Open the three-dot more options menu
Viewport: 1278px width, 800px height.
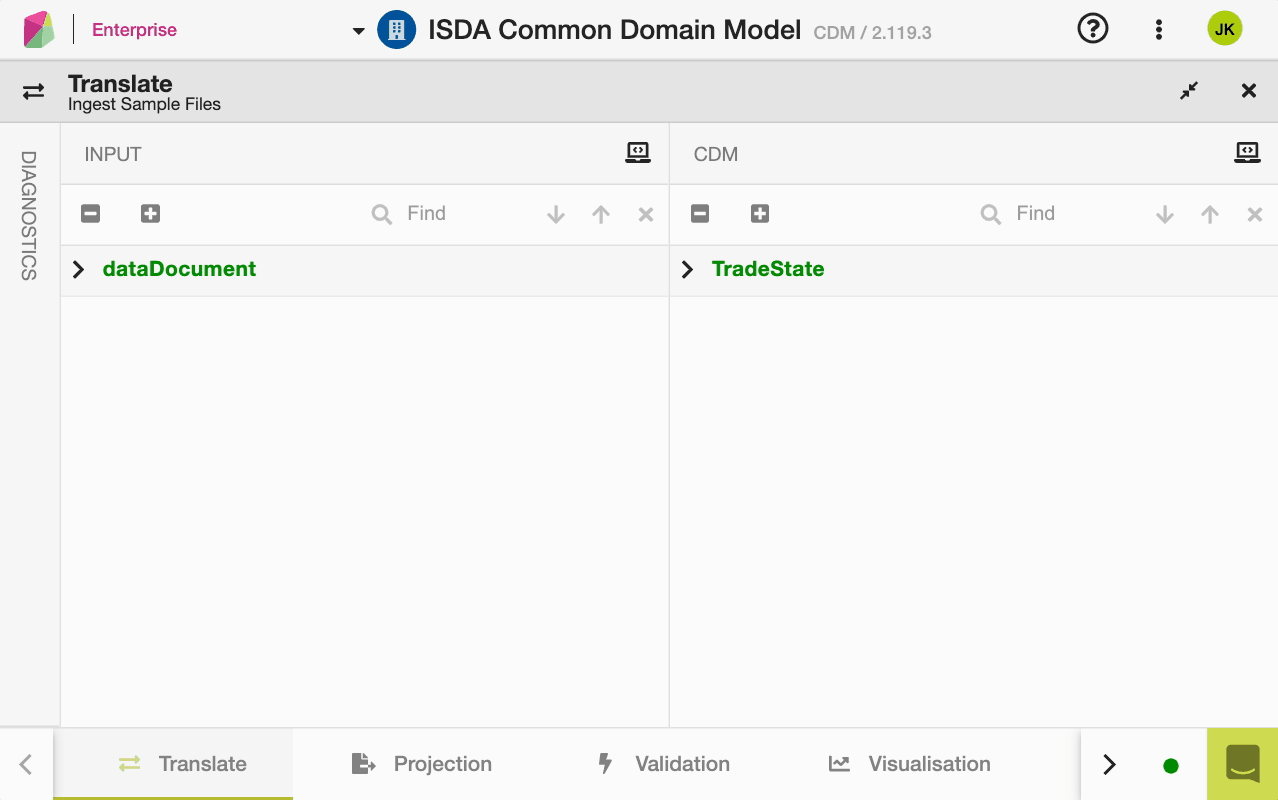(x=1158, y=29)
